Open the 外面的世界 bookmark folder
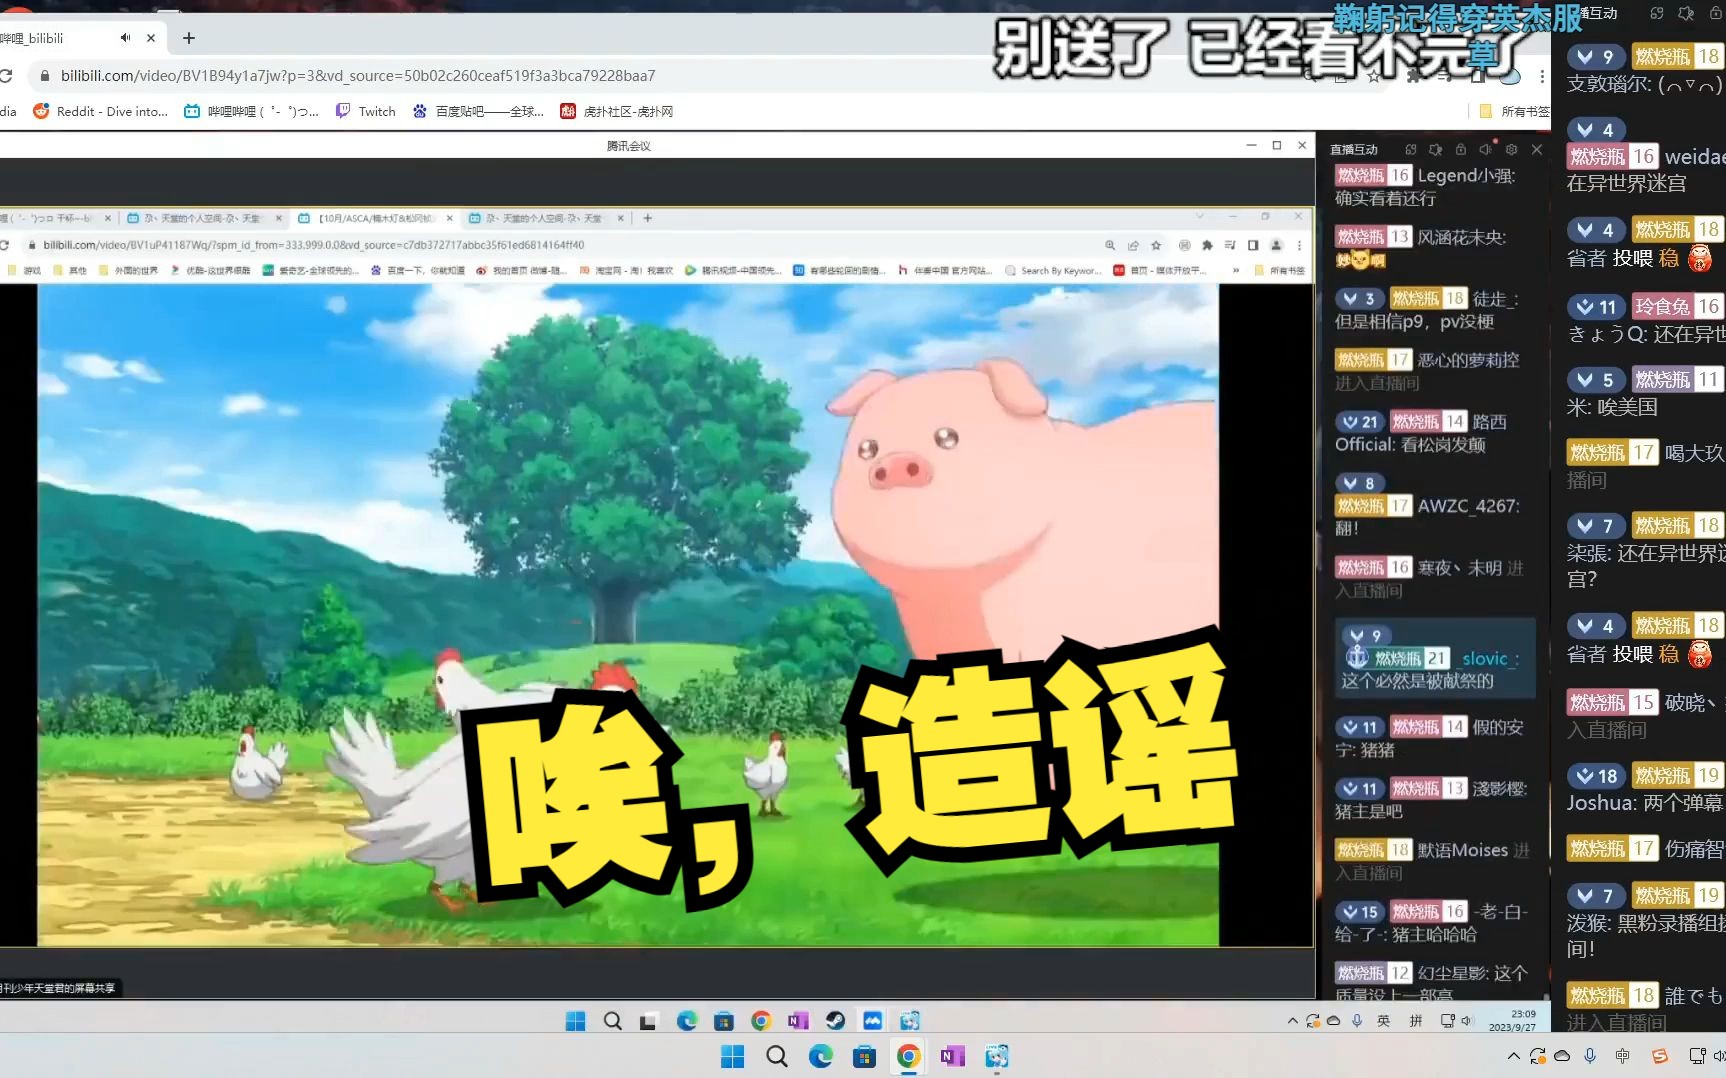The width and height of the screenshot is (1726, 1078). click(128, 271)
